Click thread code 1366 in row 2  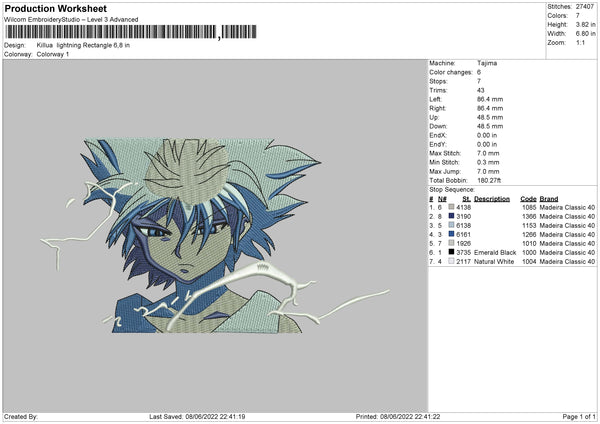click(529, 216)
